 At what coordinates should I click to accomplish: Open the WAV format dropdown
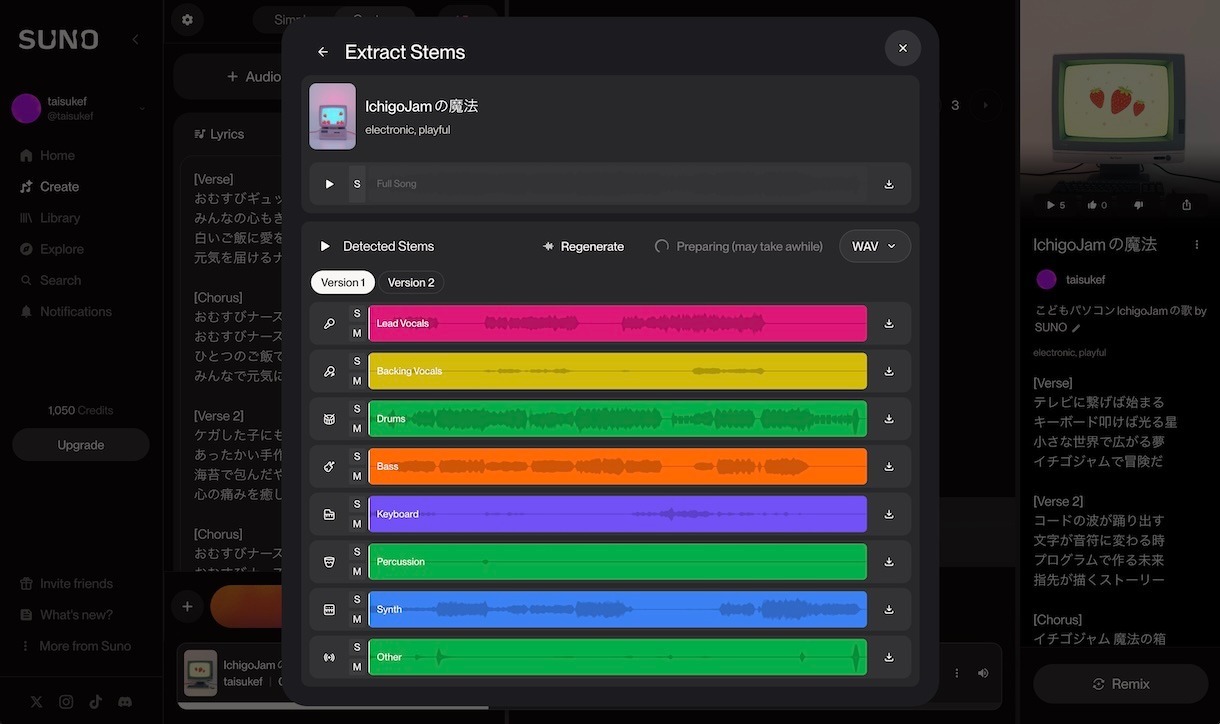875,246
